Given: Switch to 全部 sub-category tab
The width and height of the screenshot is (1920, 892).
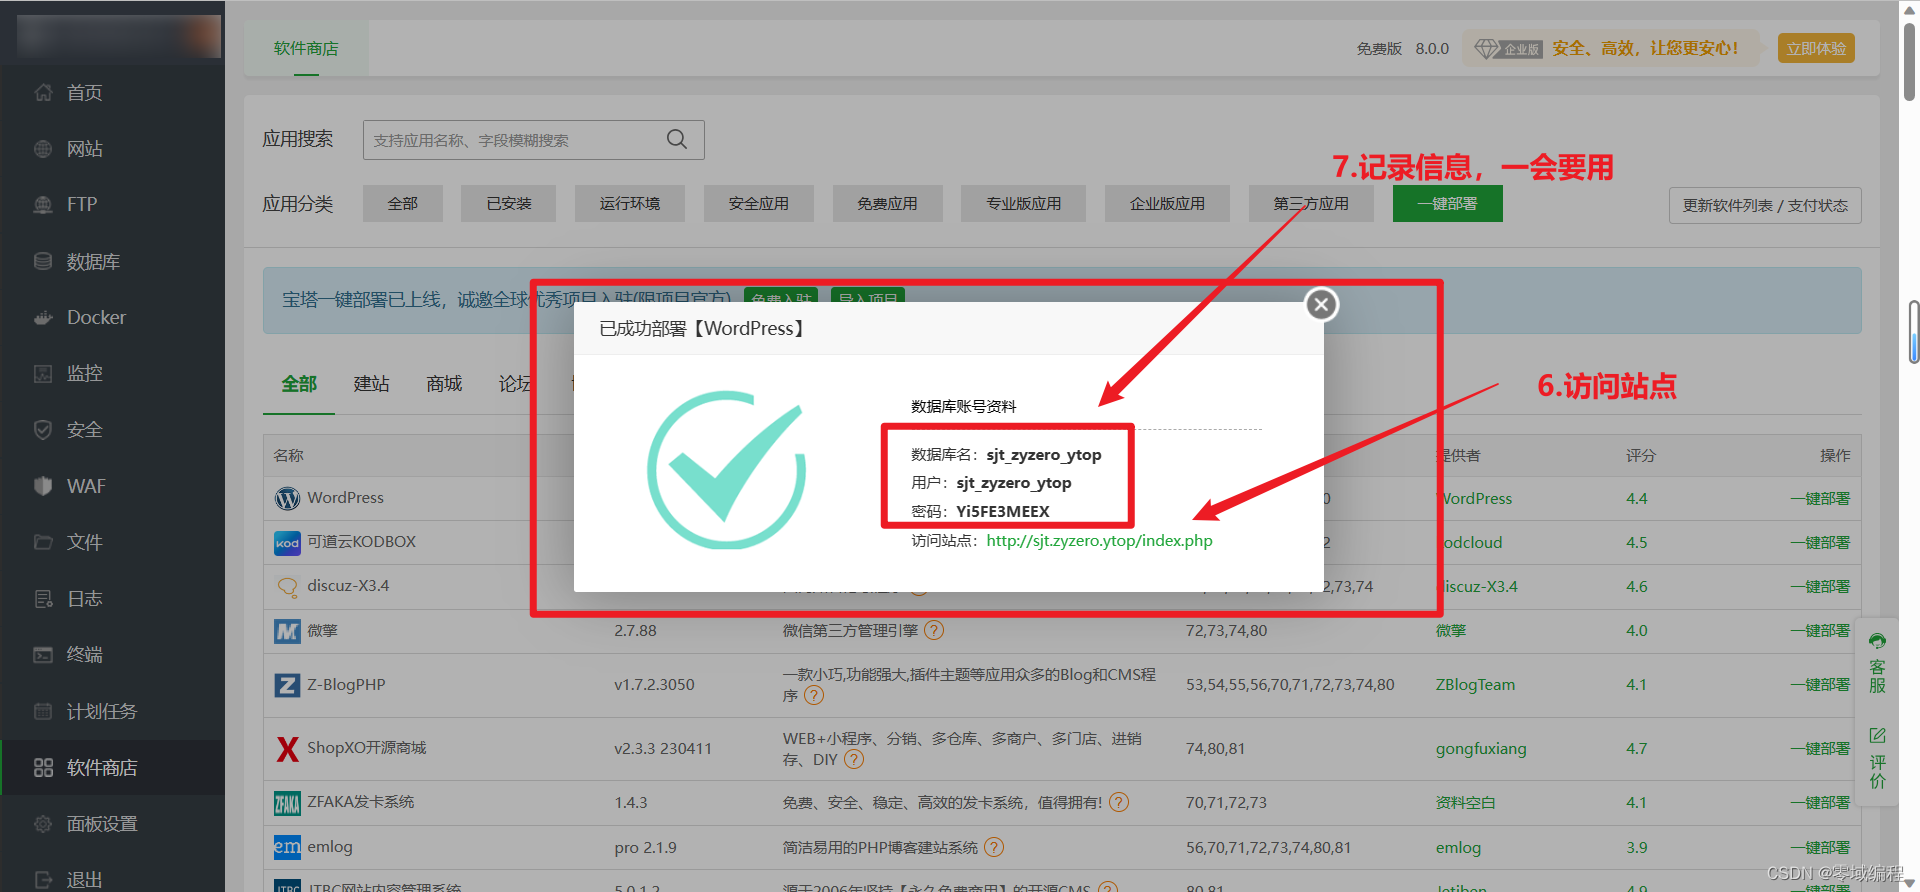Looking at the screenshot, I should click(x=299, y=384).
